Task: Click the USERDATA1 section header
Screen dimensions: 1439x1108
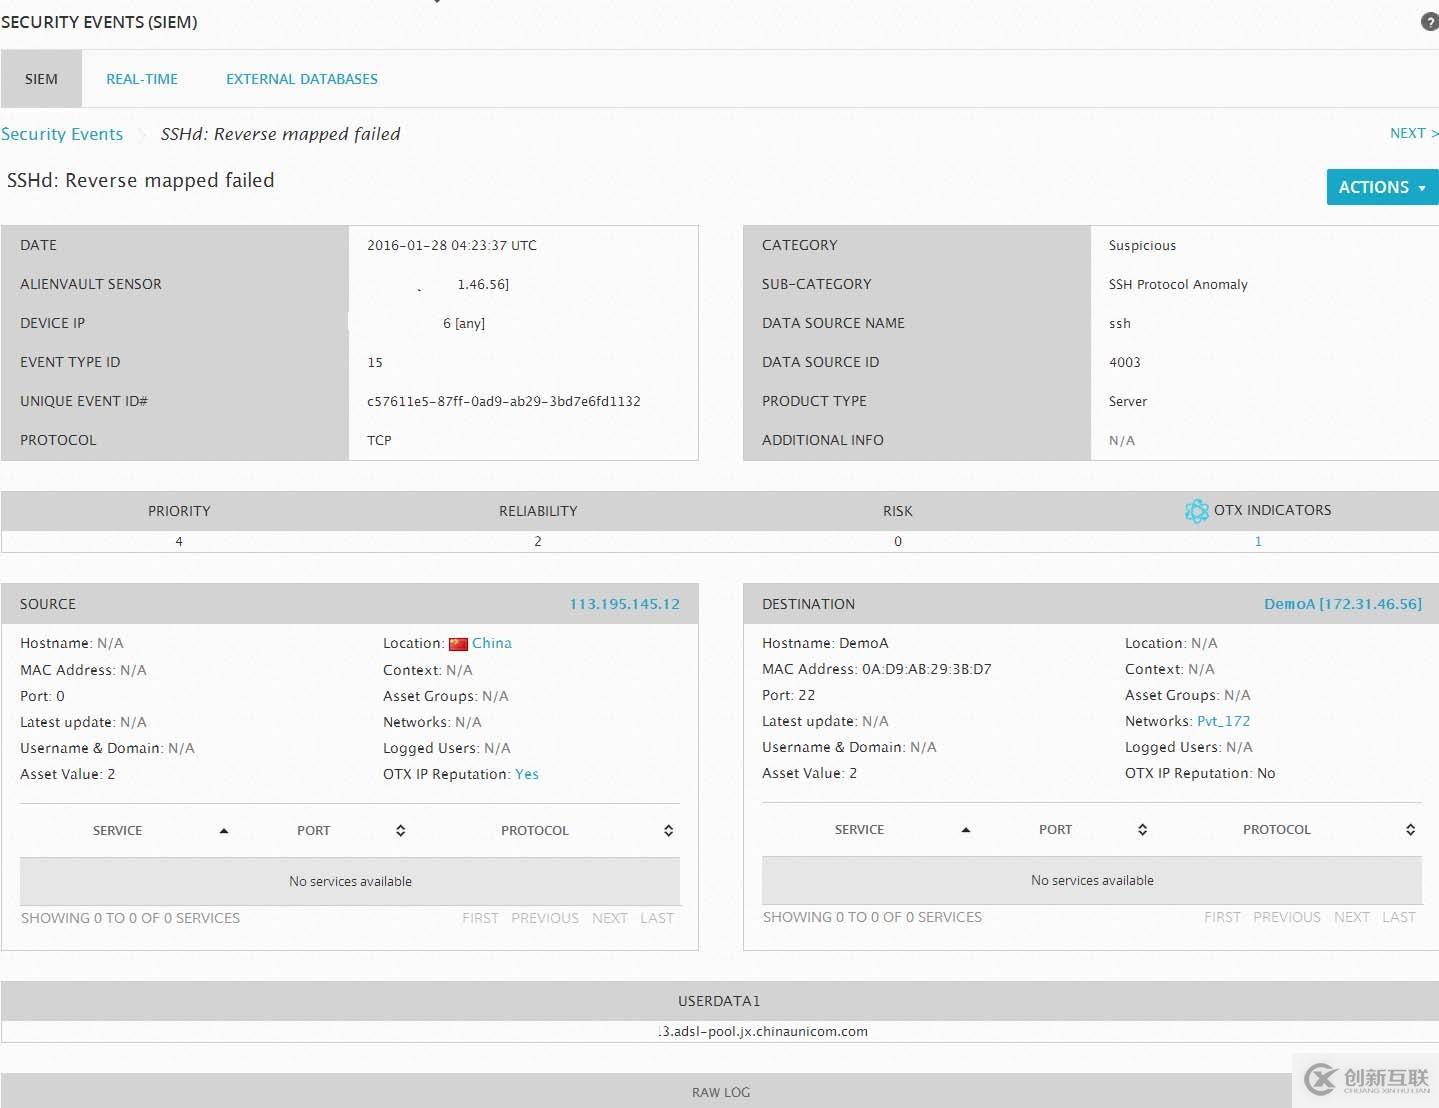Action: tap(720, 1001)
